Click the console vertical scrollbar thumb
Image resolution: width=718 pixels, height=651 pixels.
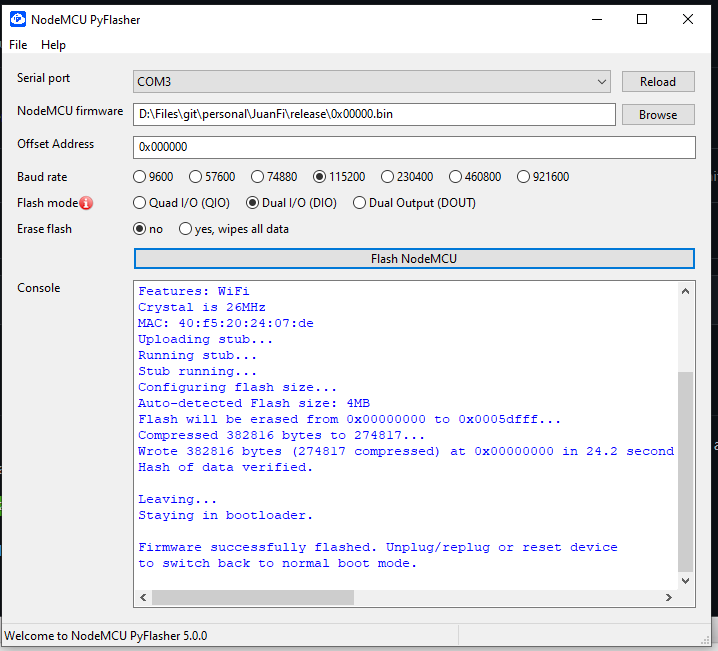point(685,472)
